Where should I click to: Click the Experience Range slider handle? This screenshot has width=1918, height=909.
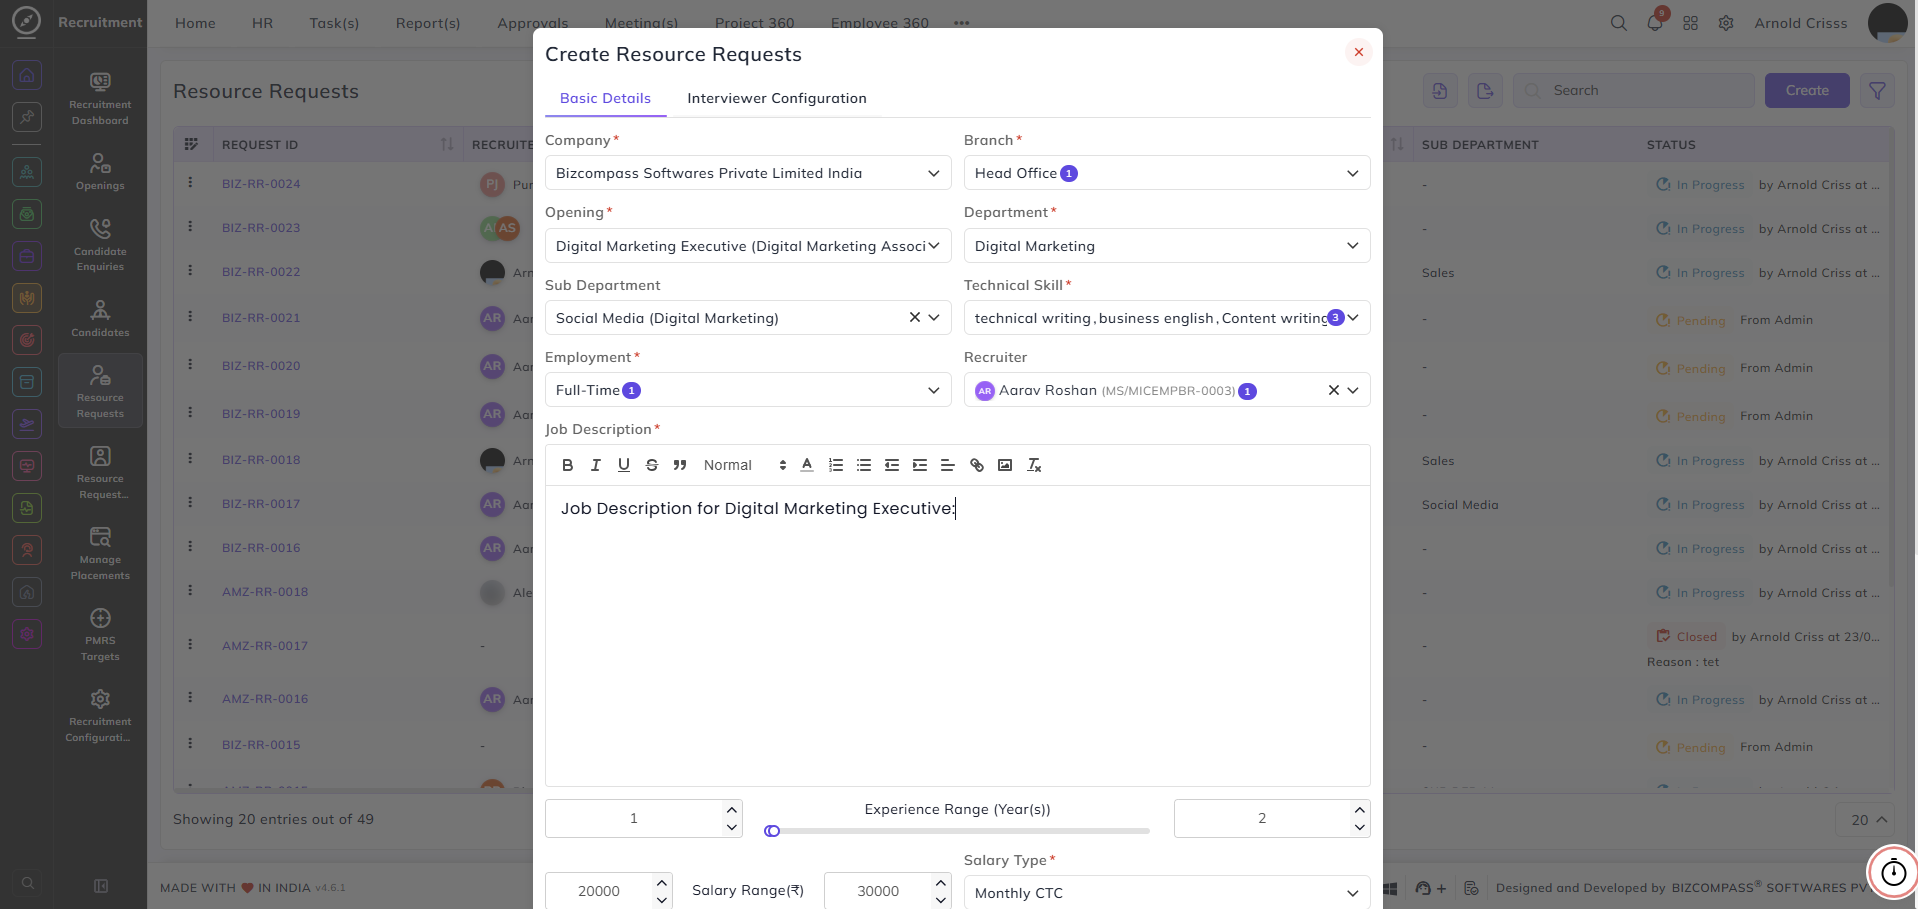click(772, 831)
